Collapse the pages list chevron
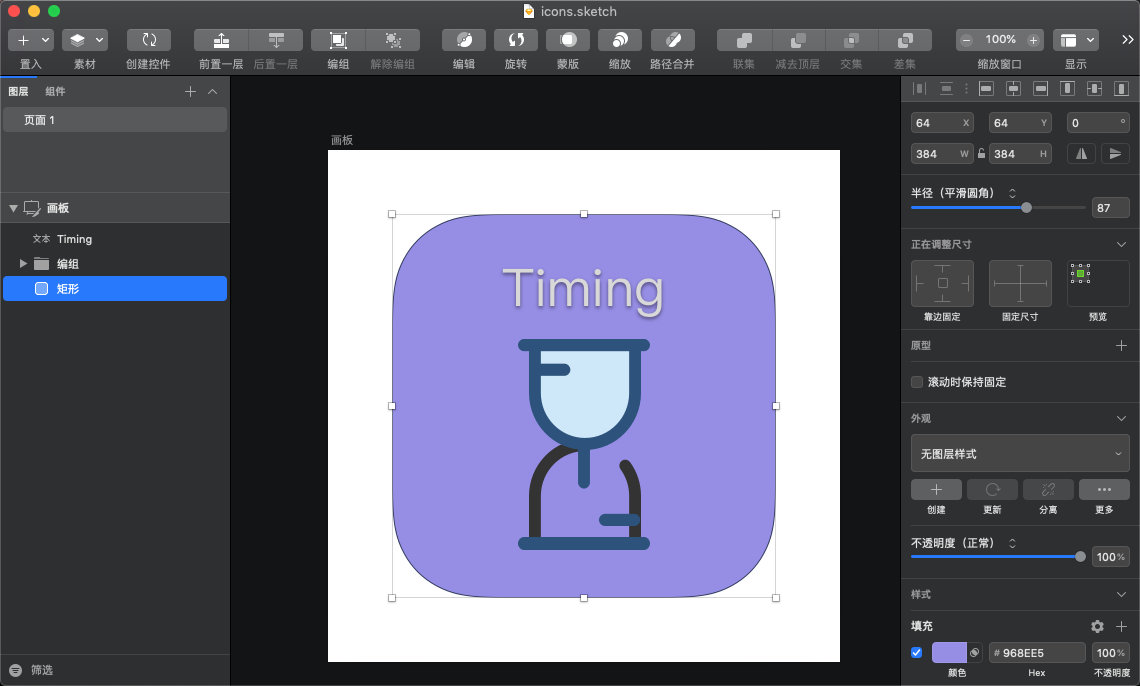 (212, 92)
